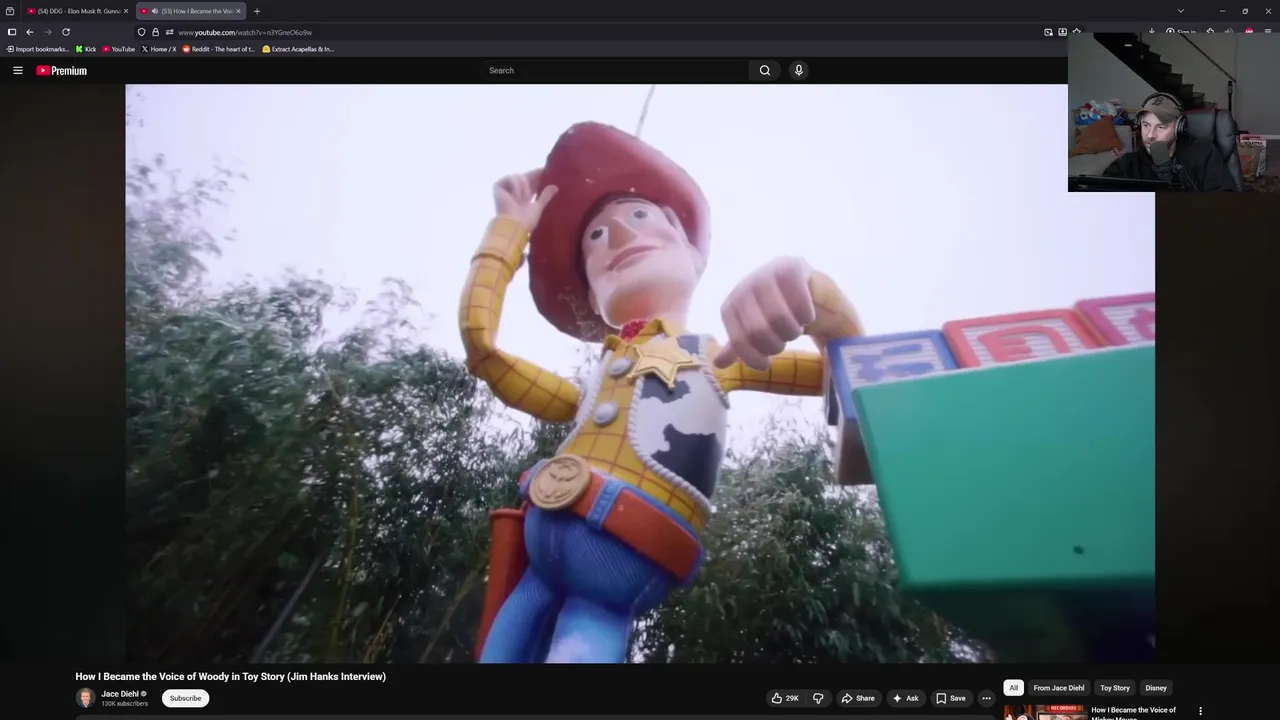Open Jace Diehl channel avatar

tap(86, 698)
